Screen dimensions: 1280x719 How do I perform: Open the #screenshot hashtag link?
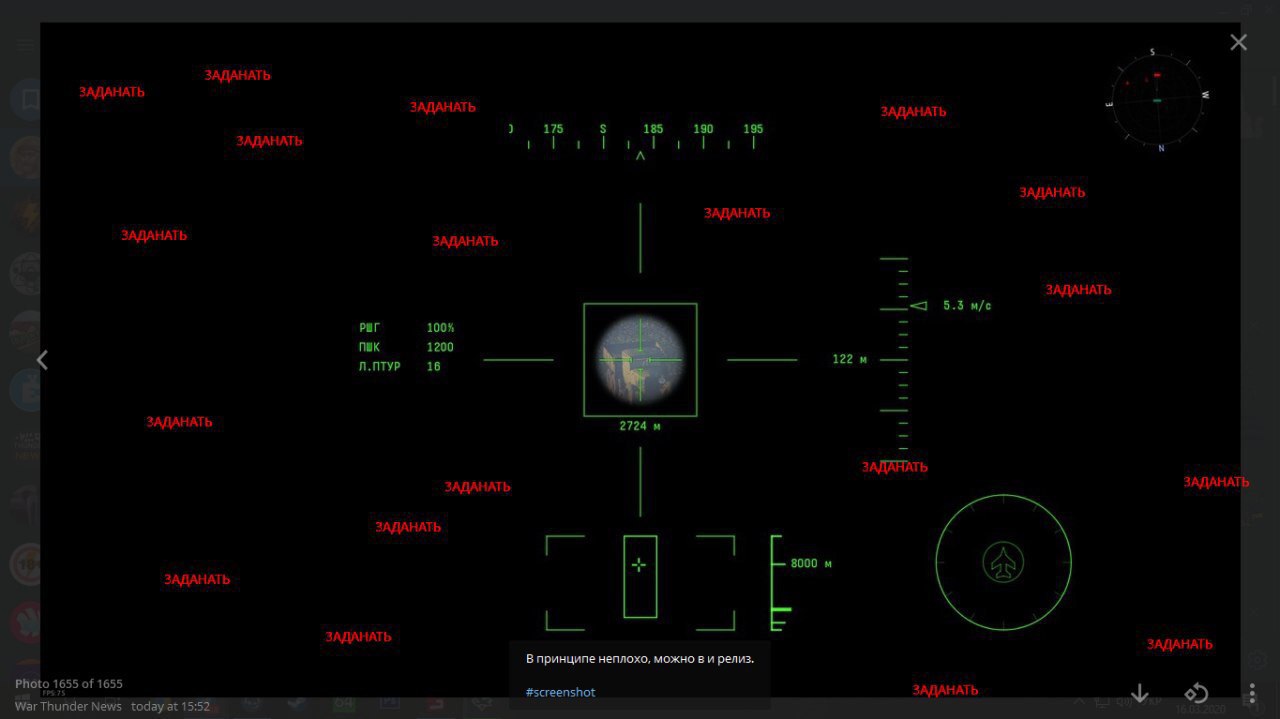[x=560, y=692]
